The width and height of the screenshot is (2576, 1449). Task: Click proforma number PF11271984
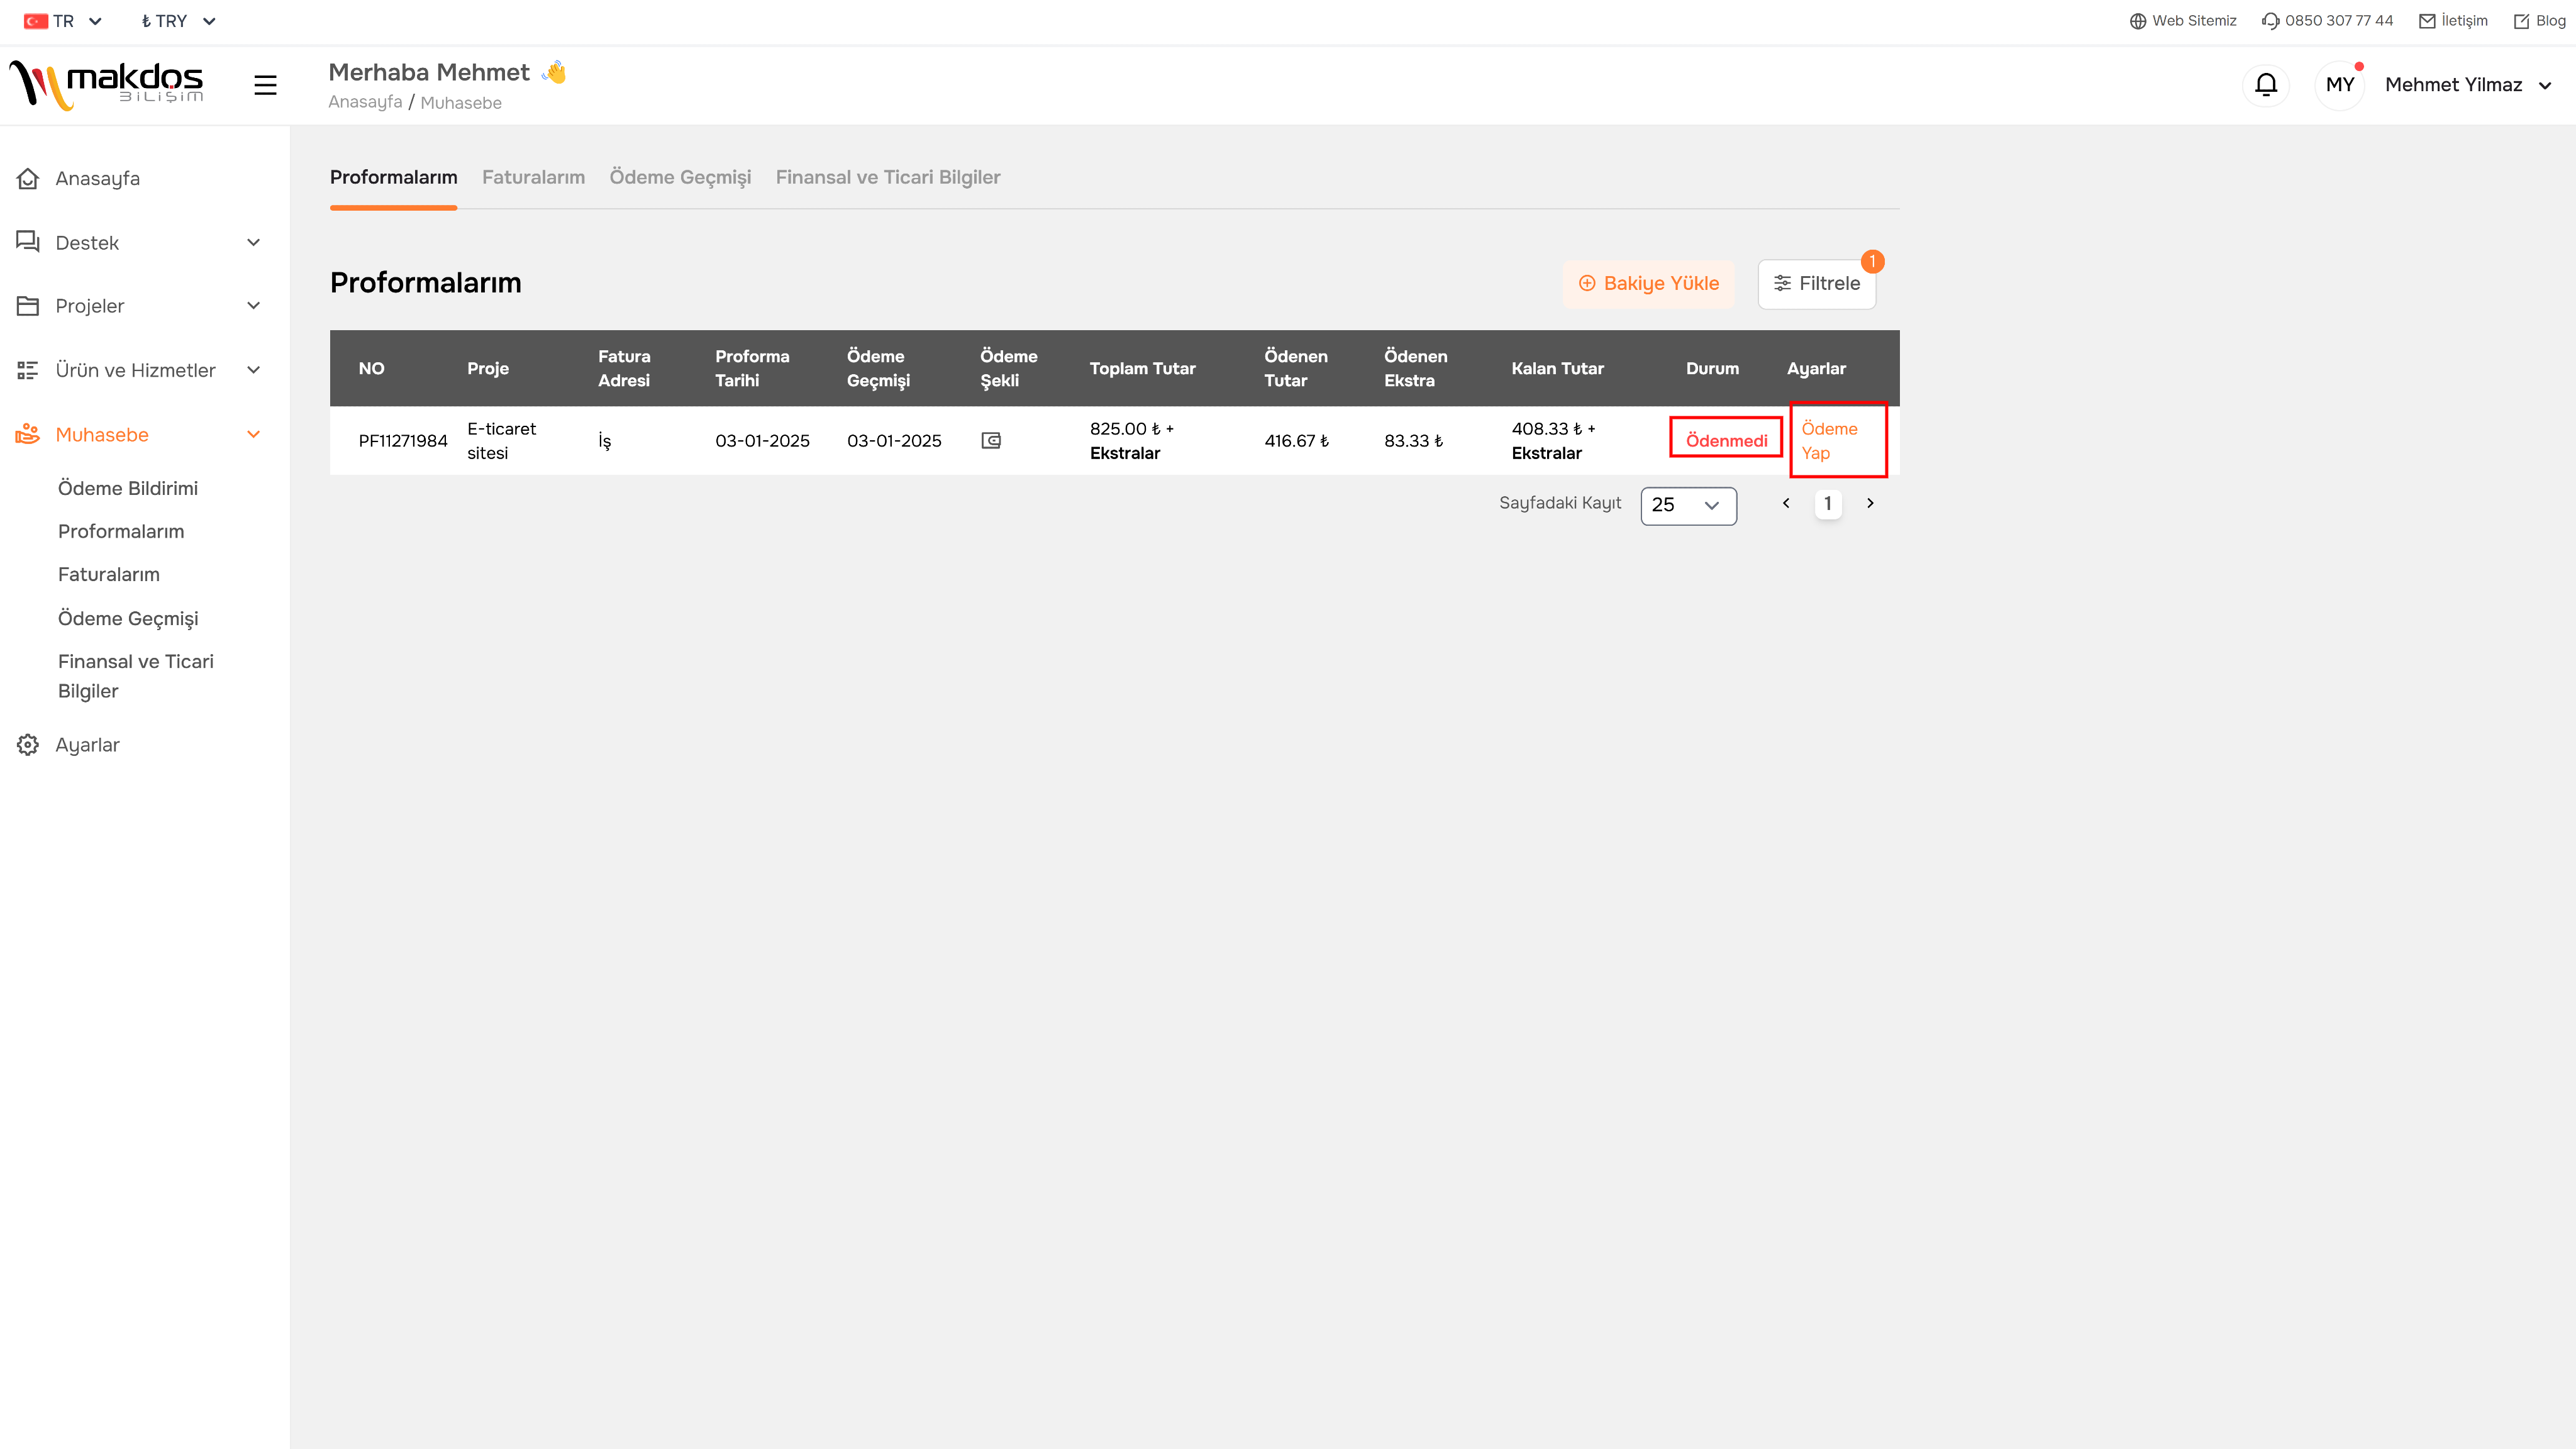coord(403,440)
